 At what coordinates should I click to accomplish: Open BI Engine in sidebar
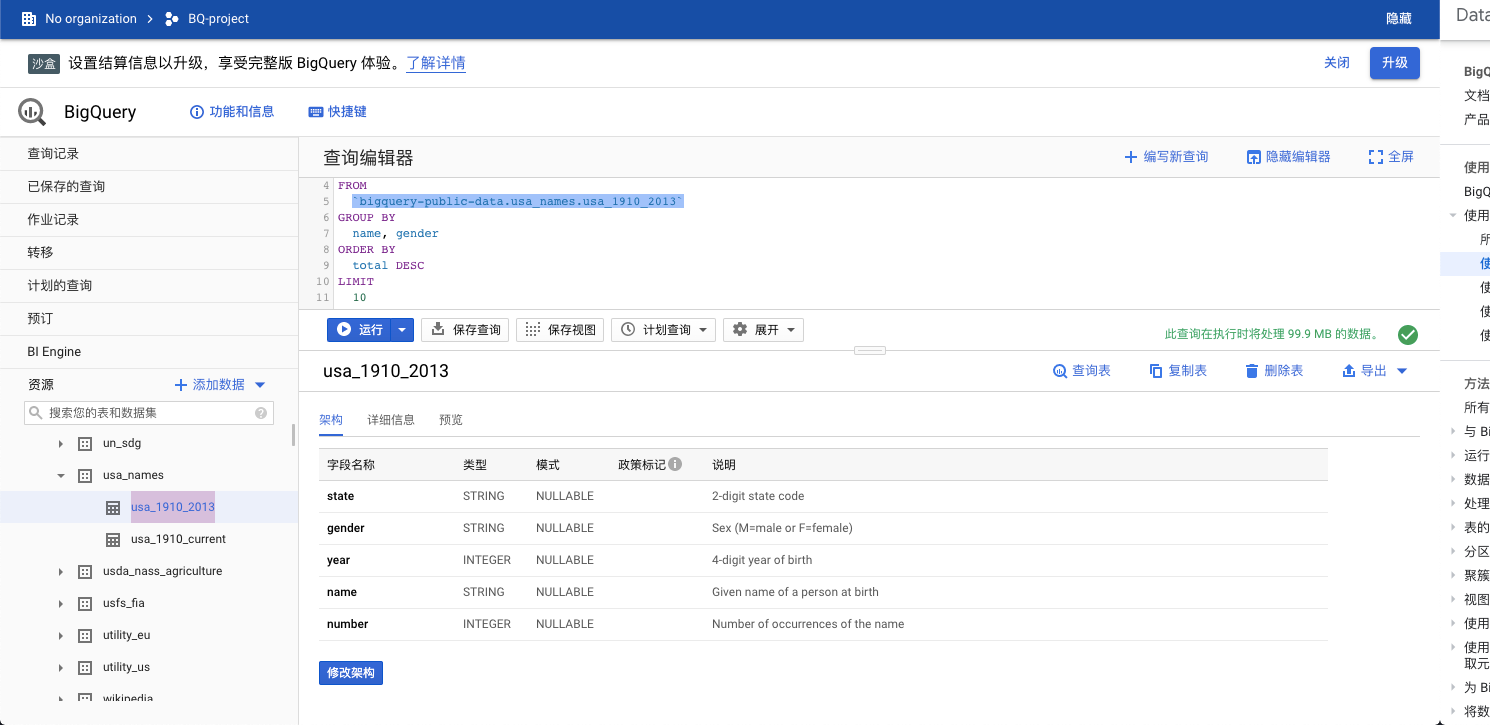tap(149, 352)
